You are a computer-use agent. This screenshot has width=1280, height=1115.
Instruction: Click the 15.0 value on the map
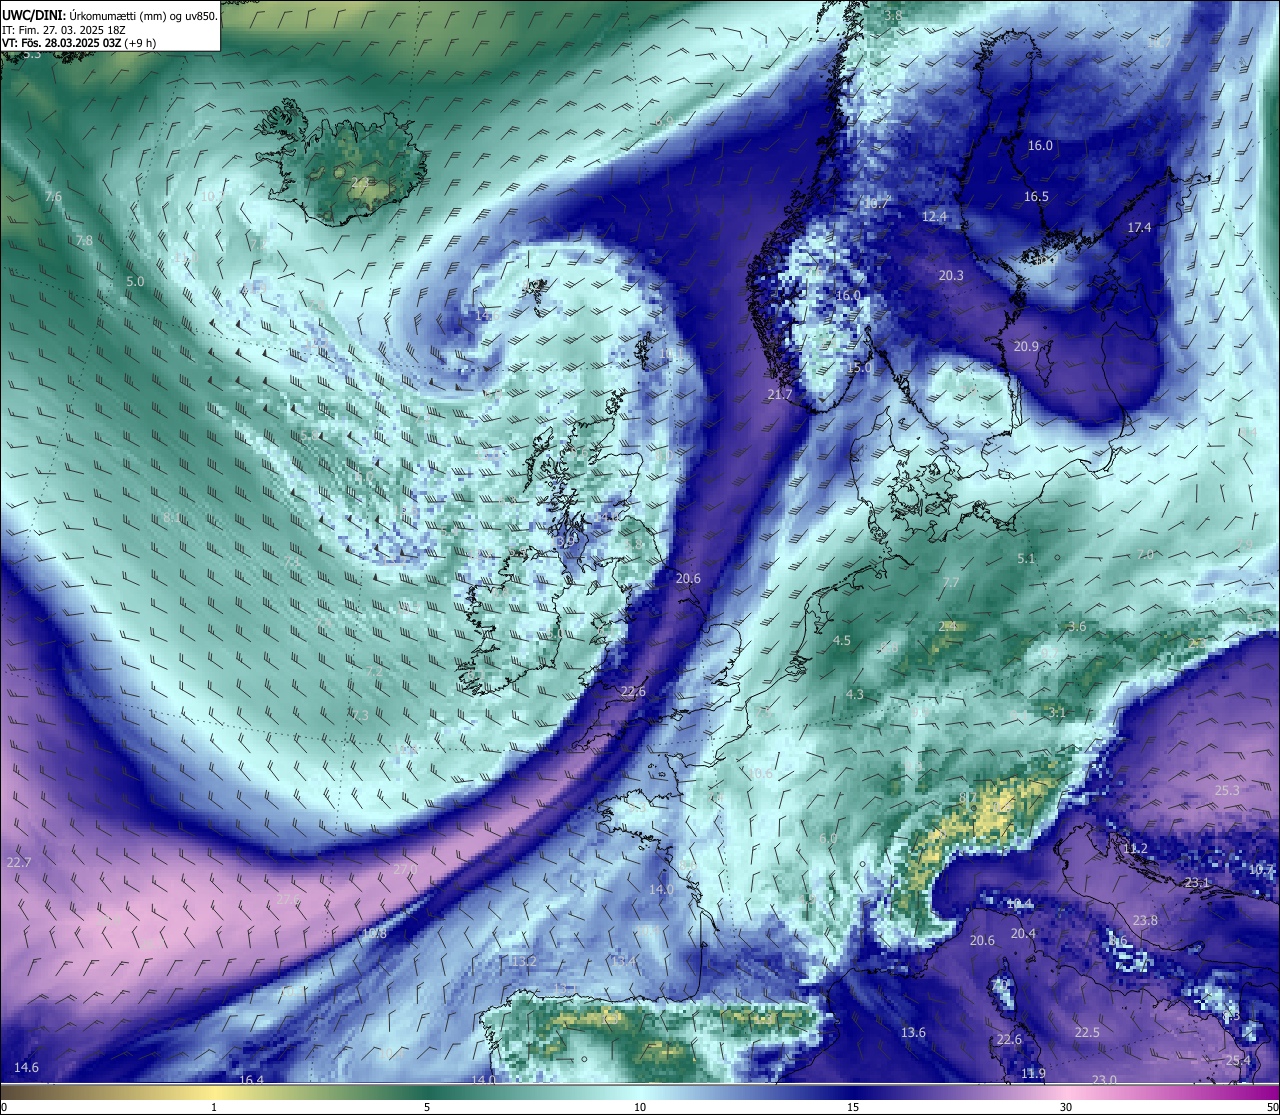(x=860, y=367)
